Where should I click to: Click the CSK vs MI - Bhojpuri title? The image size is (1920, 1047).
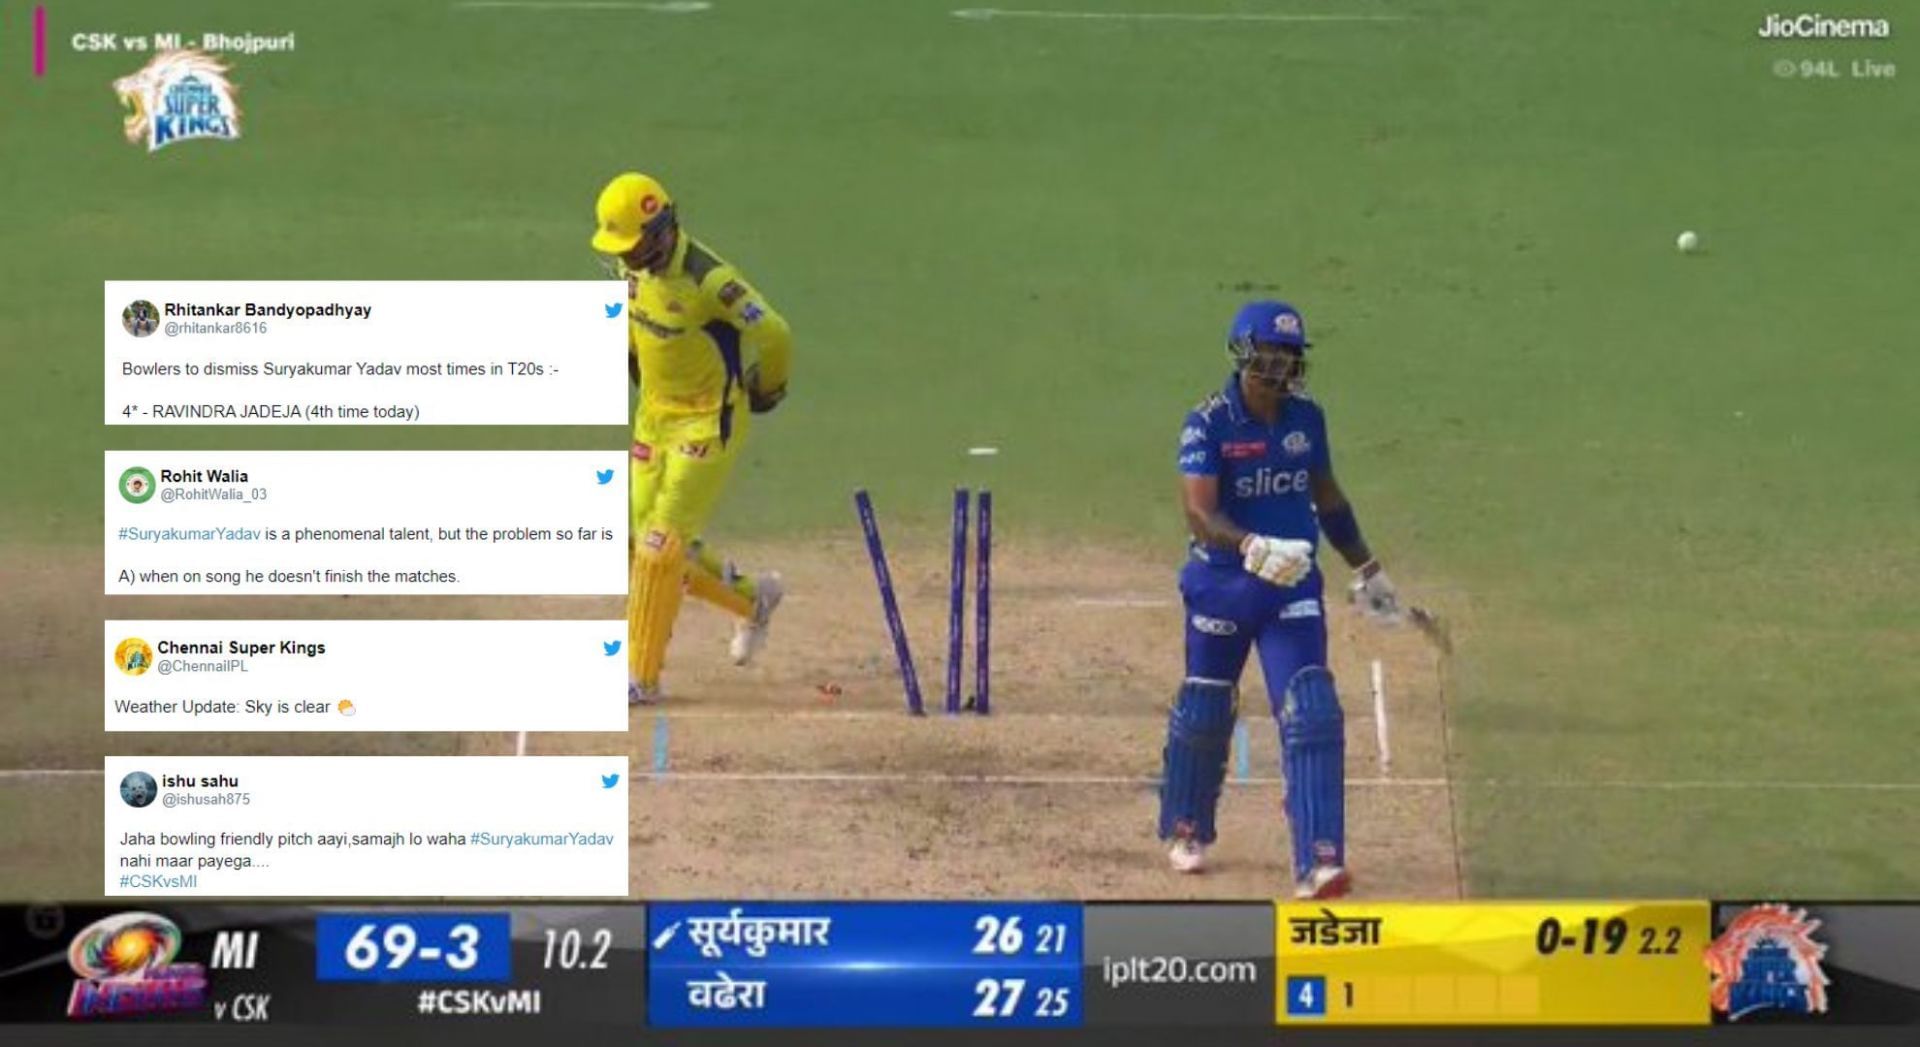183,42
